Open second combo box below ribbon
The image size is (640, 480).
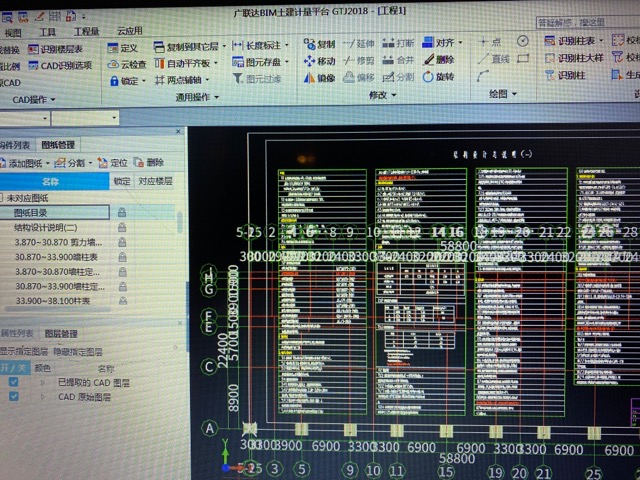(85, 118)
